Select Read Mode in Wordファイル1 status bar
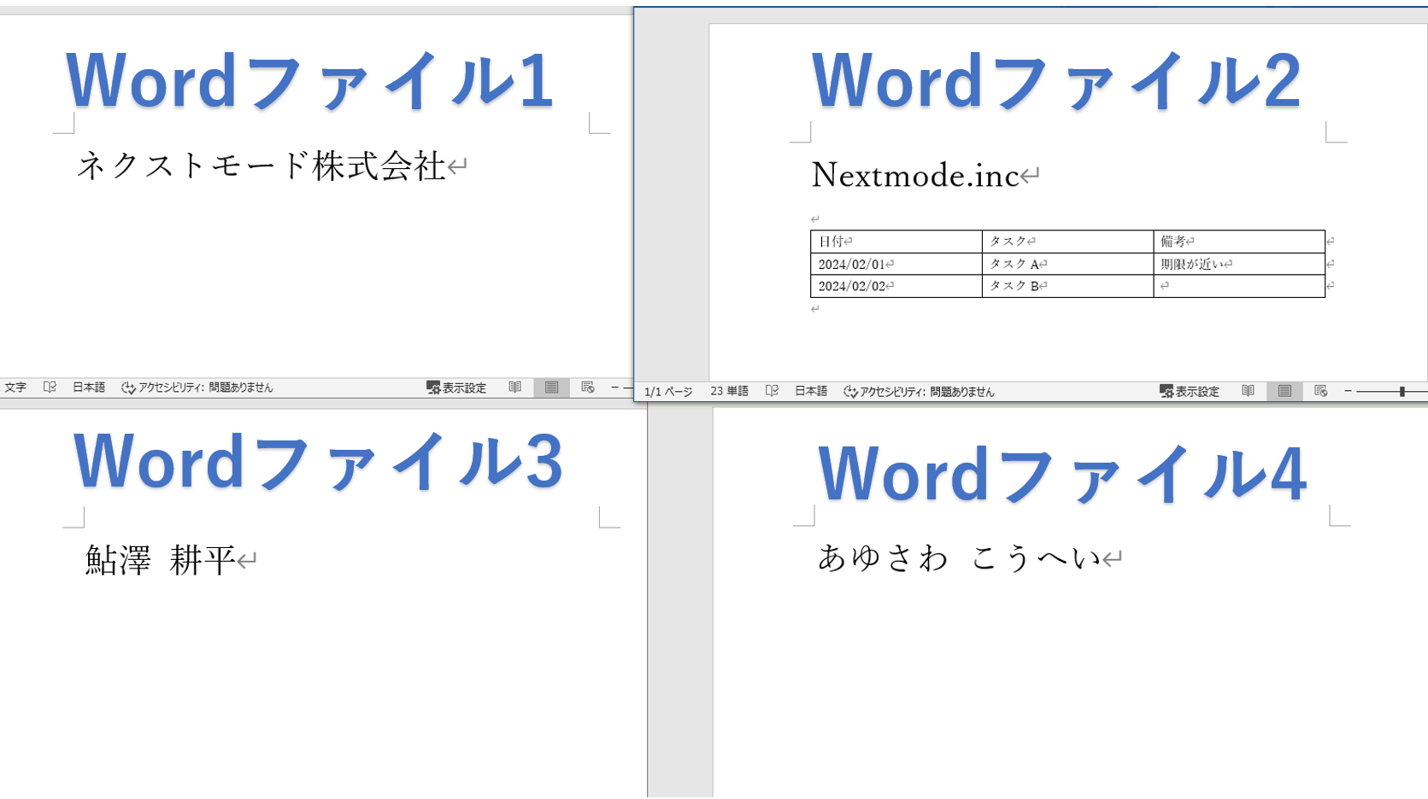 point(515,388)
